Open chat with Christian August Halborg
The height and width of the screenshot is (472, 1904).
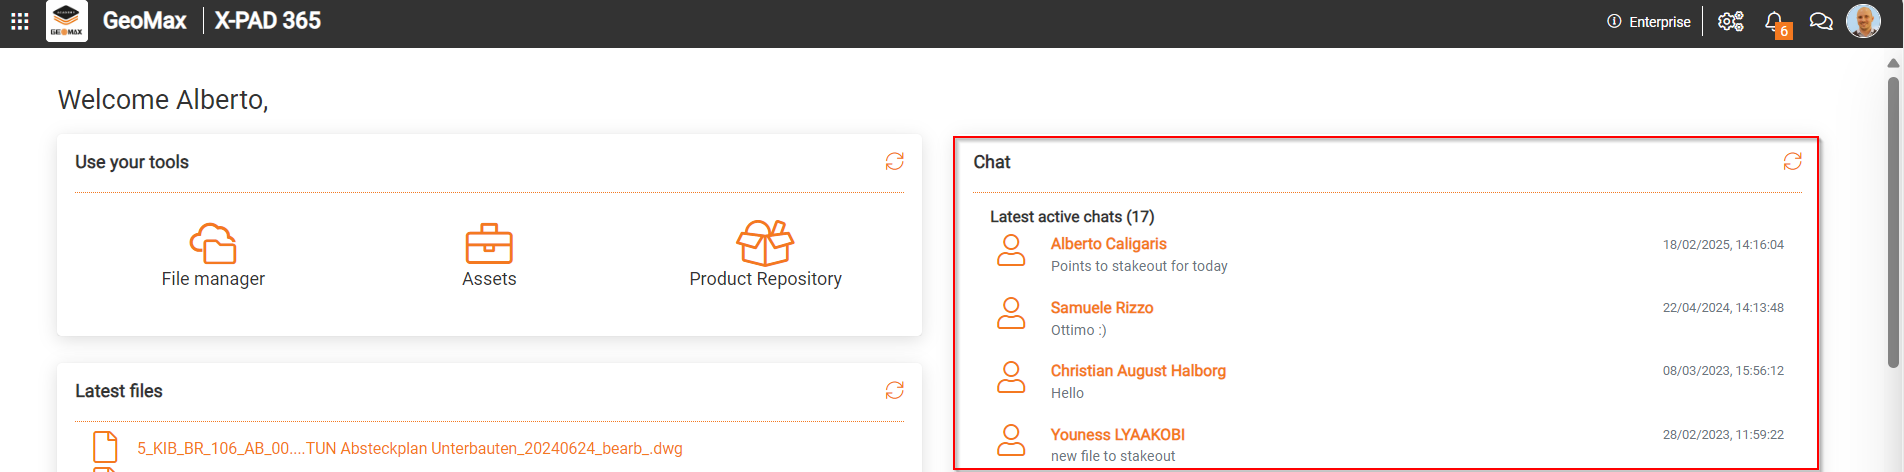(1137, 371)
